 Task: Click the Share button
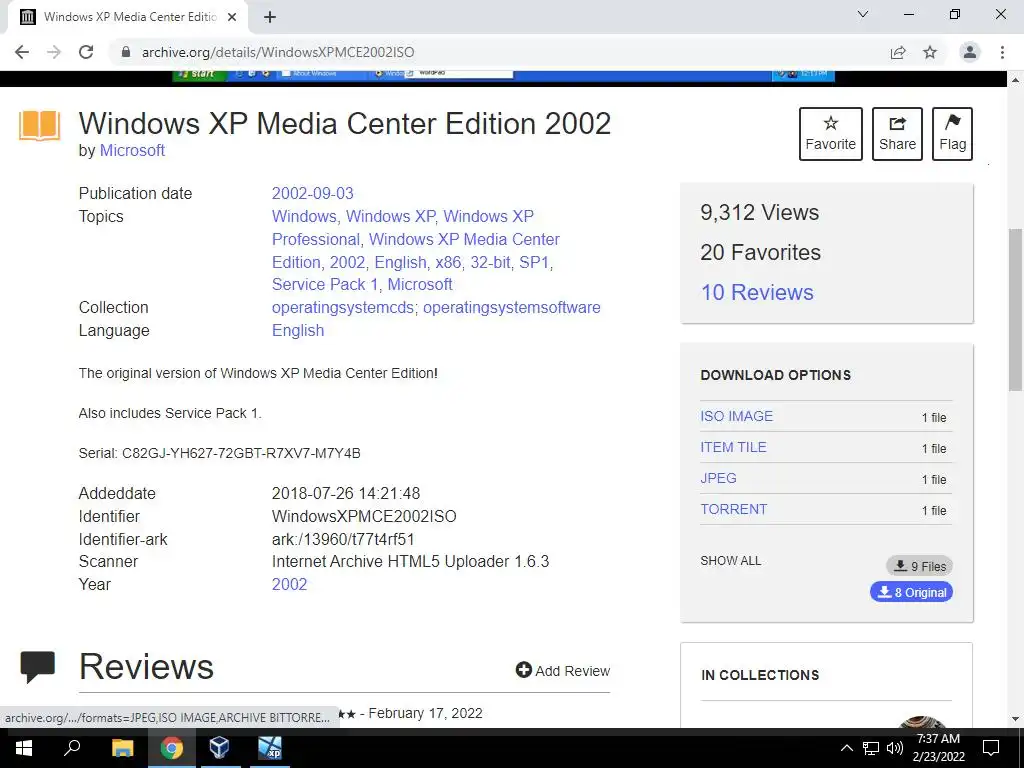[x=897, y=134]
